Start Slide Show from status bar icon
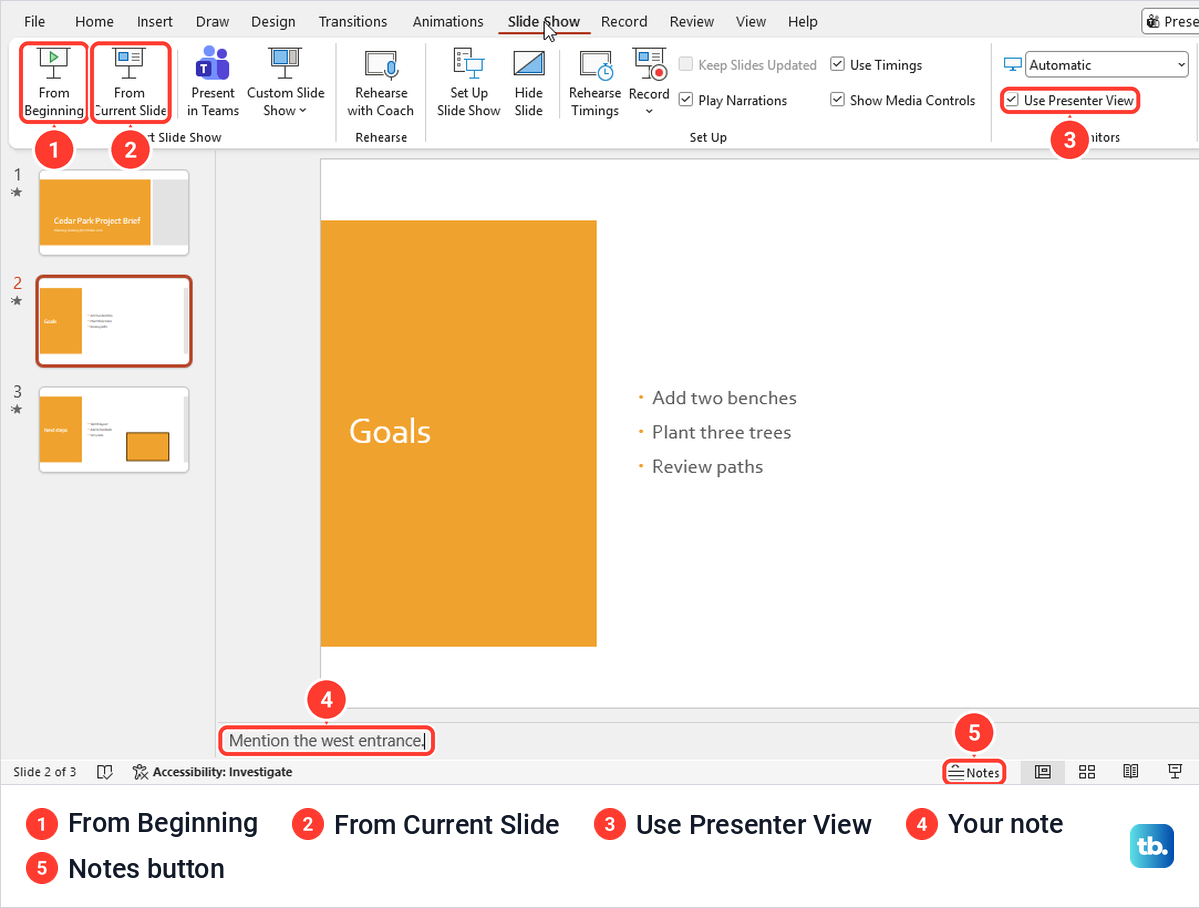 [1176, 772]
